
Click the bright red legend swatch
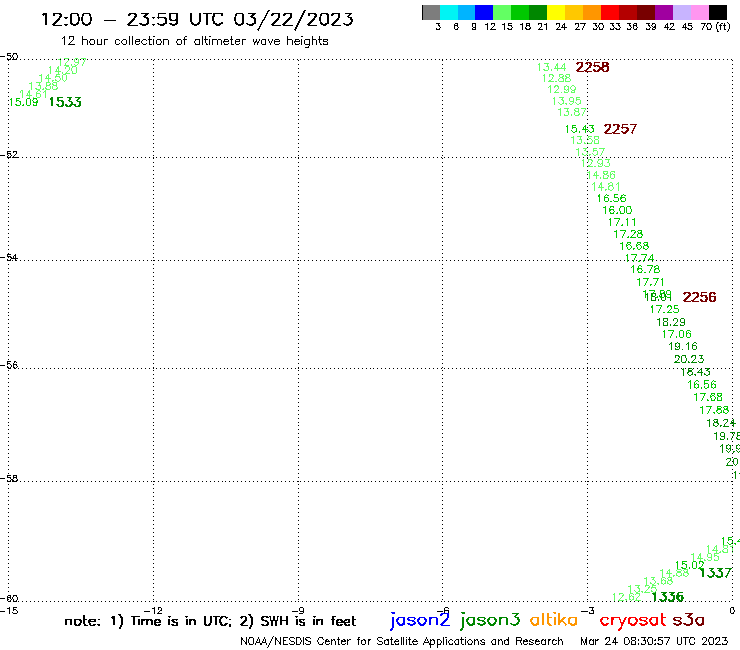point(610,13)
